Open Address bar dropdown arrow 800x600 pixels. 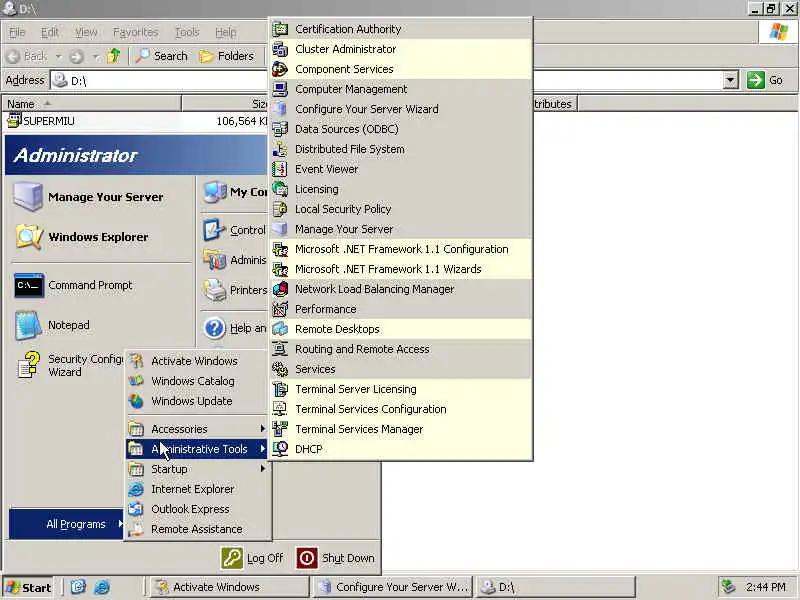(x=731, y=81)
